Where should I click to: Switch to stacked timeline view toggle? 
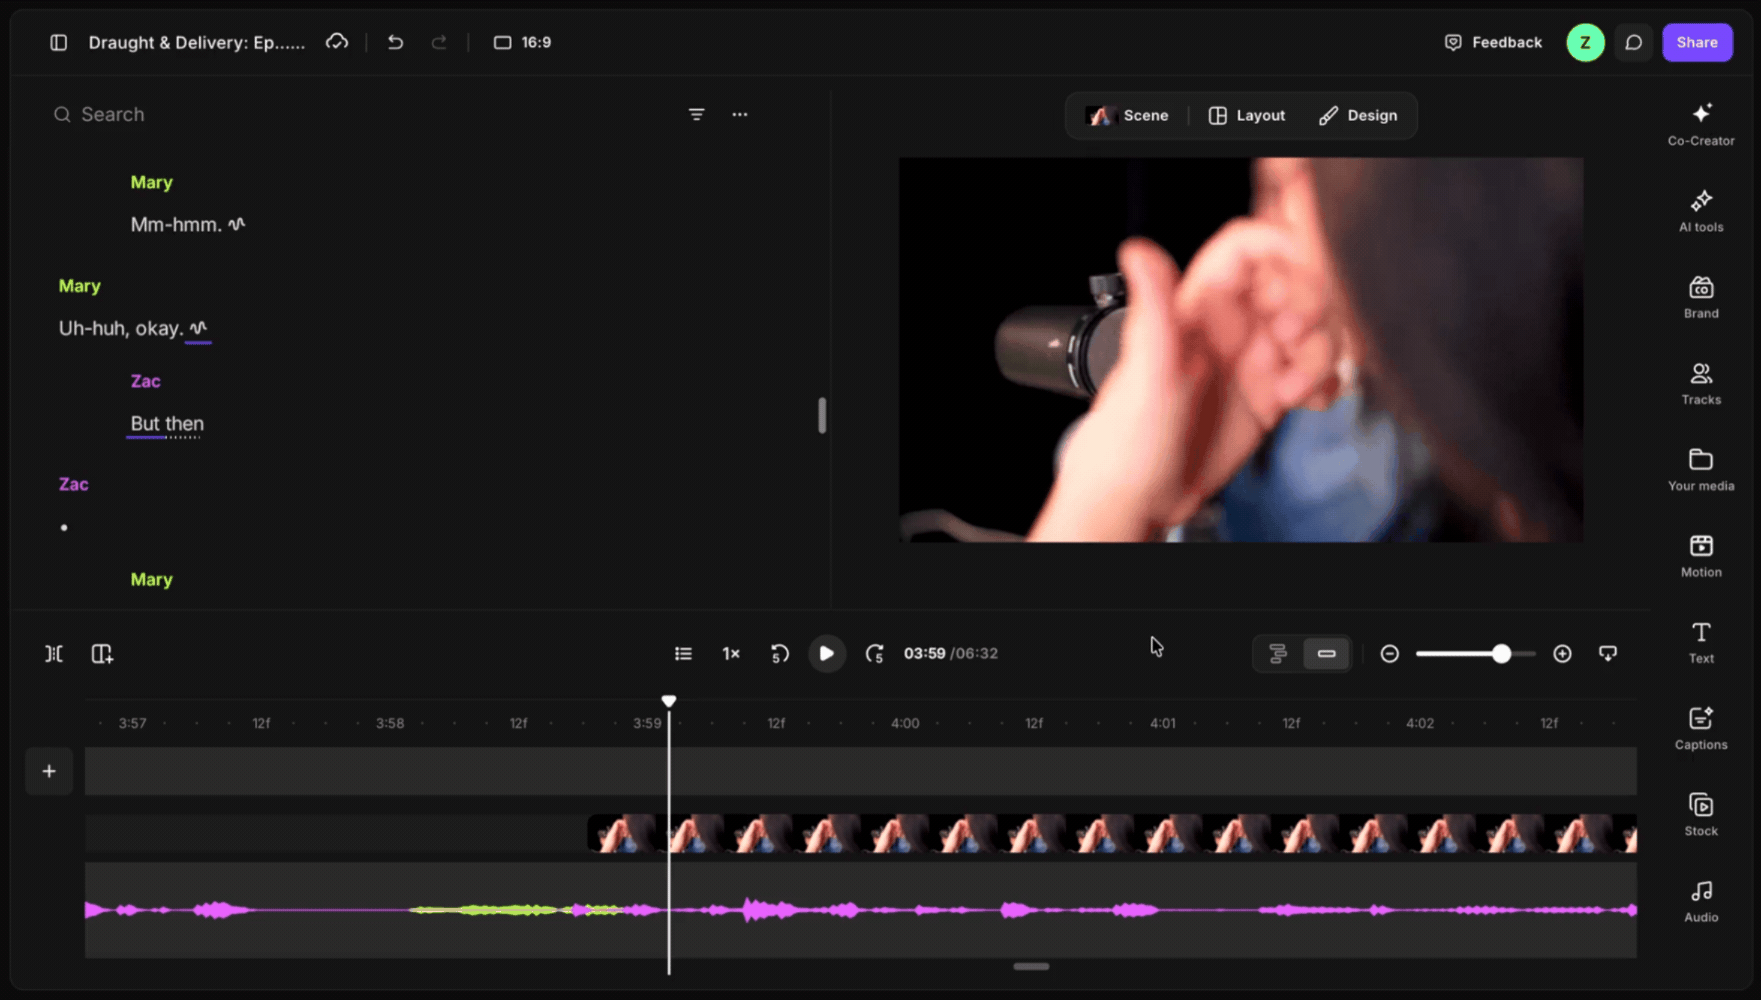click(1278, 653)
